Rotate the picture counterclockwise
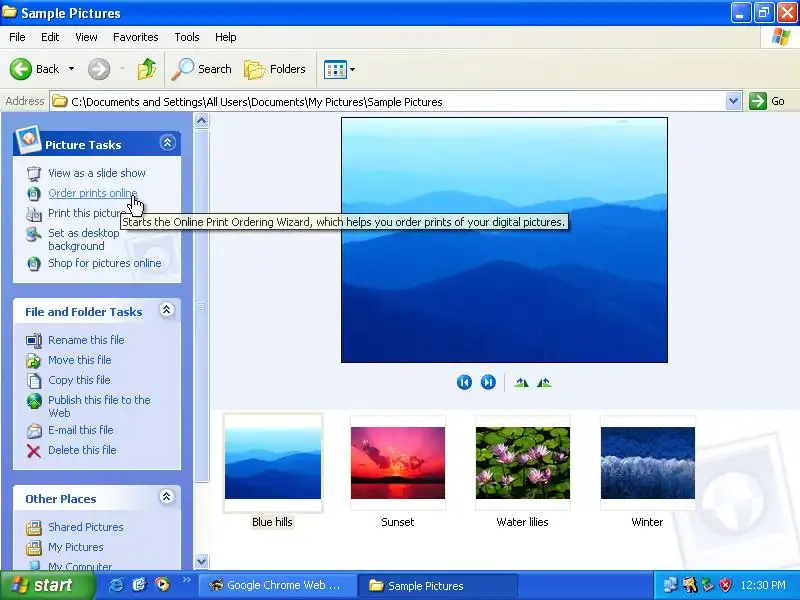The width and height of the screenshot is (800, 600). pos(544,383)
